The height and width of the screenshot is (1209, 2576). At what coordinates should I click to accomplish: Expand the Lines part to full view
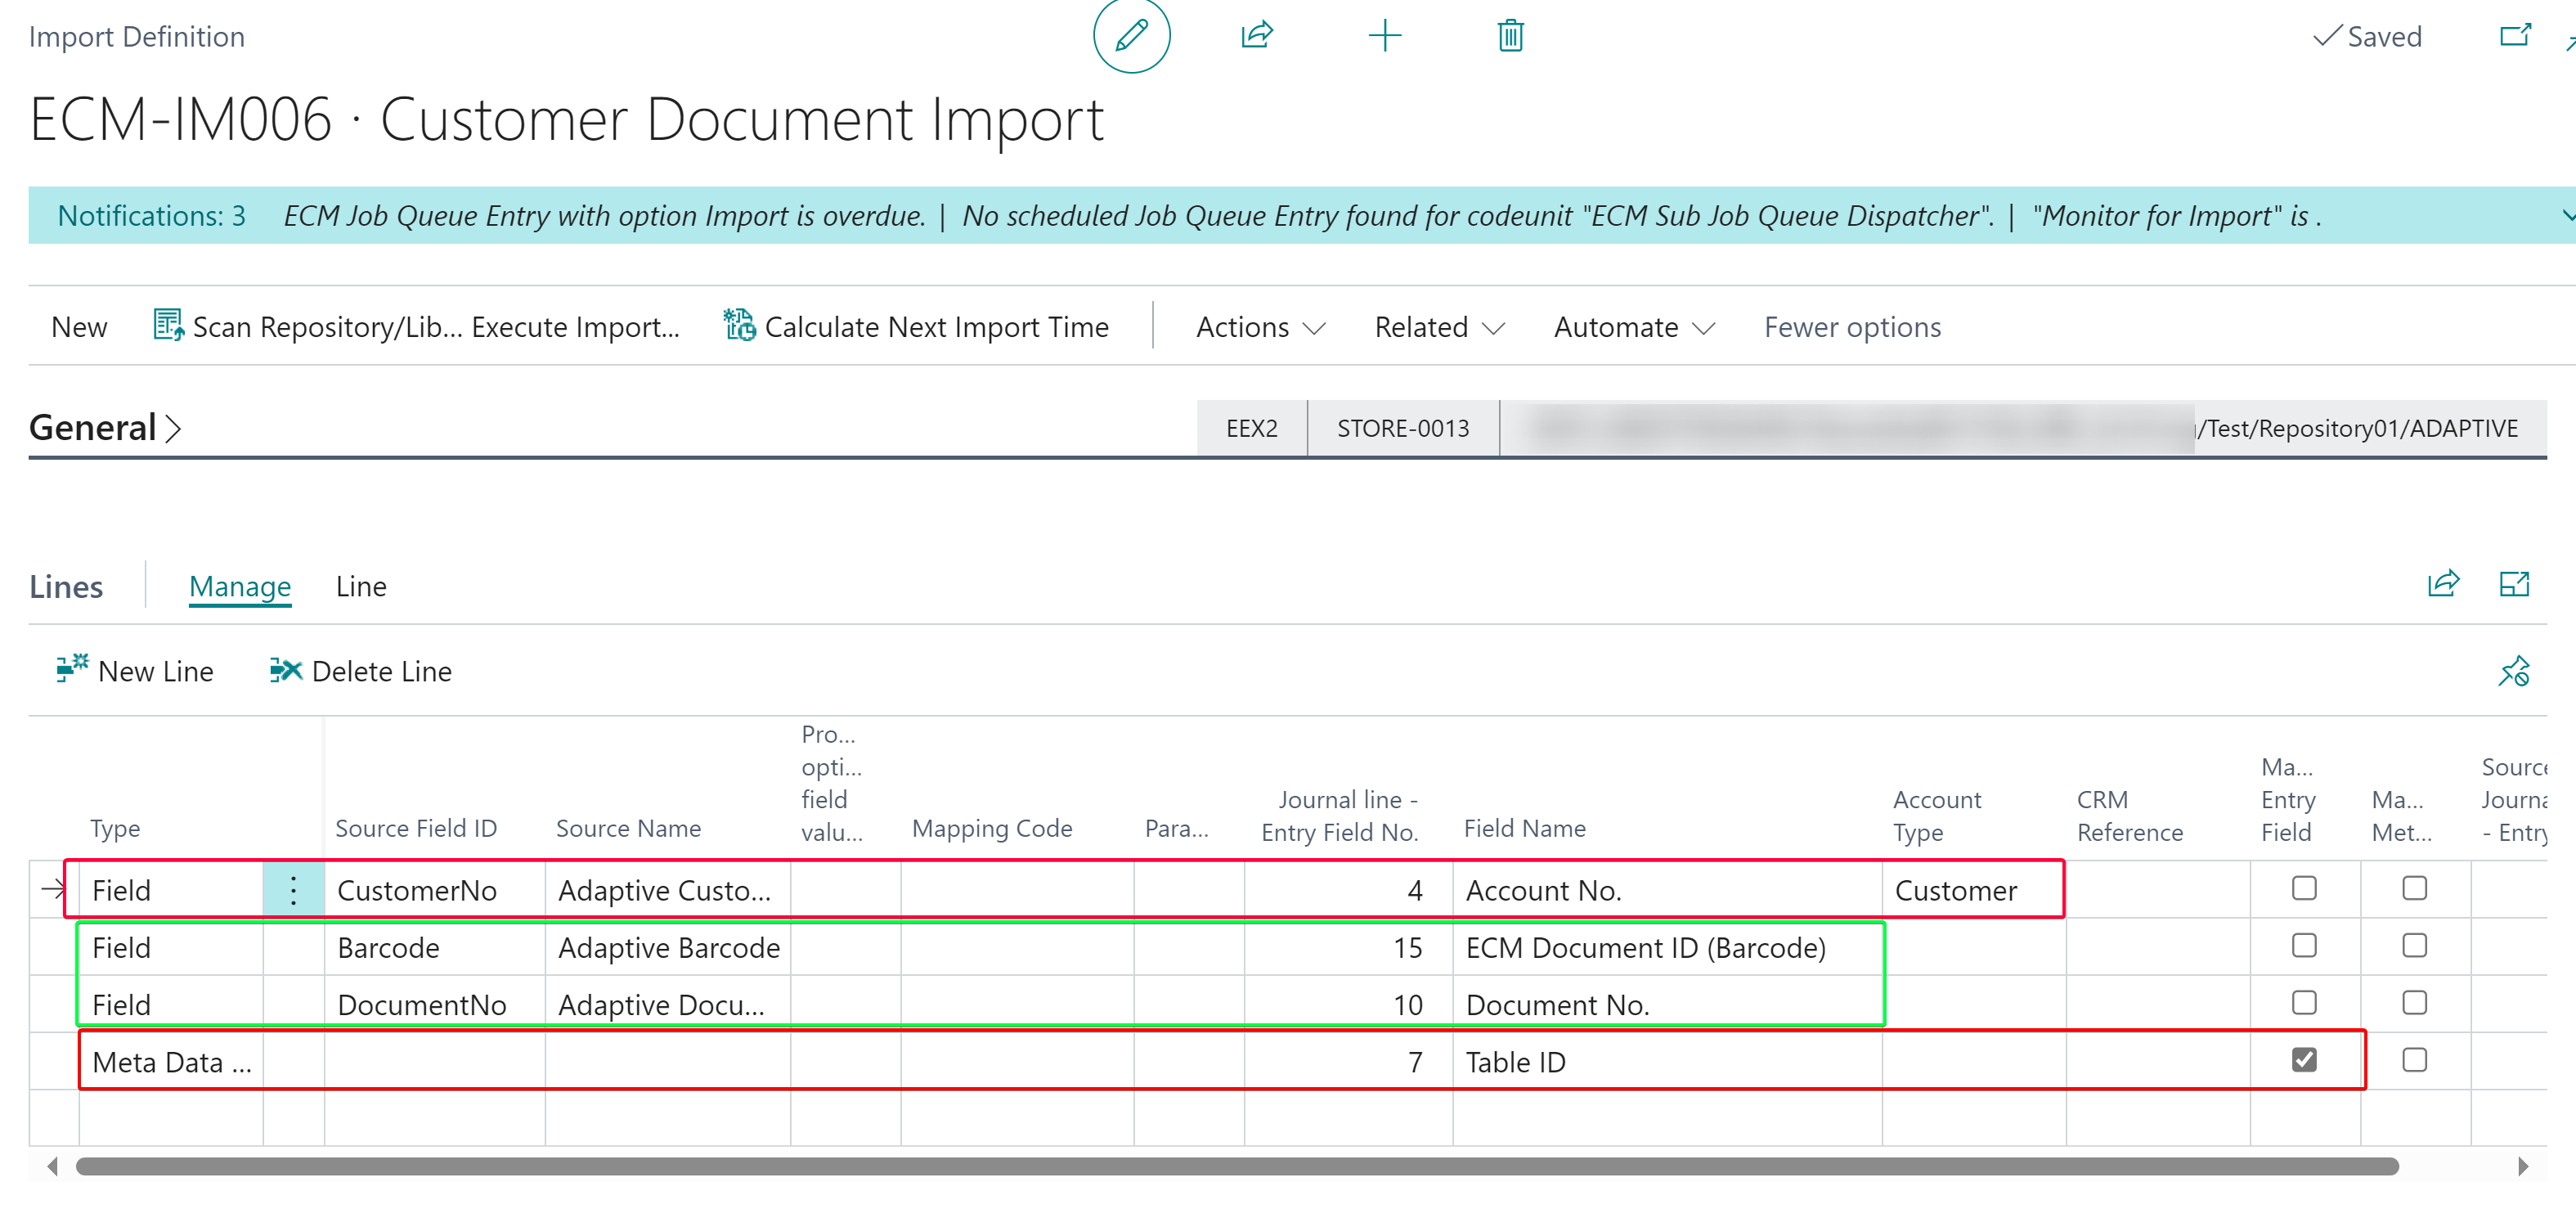coord(2514,584)
